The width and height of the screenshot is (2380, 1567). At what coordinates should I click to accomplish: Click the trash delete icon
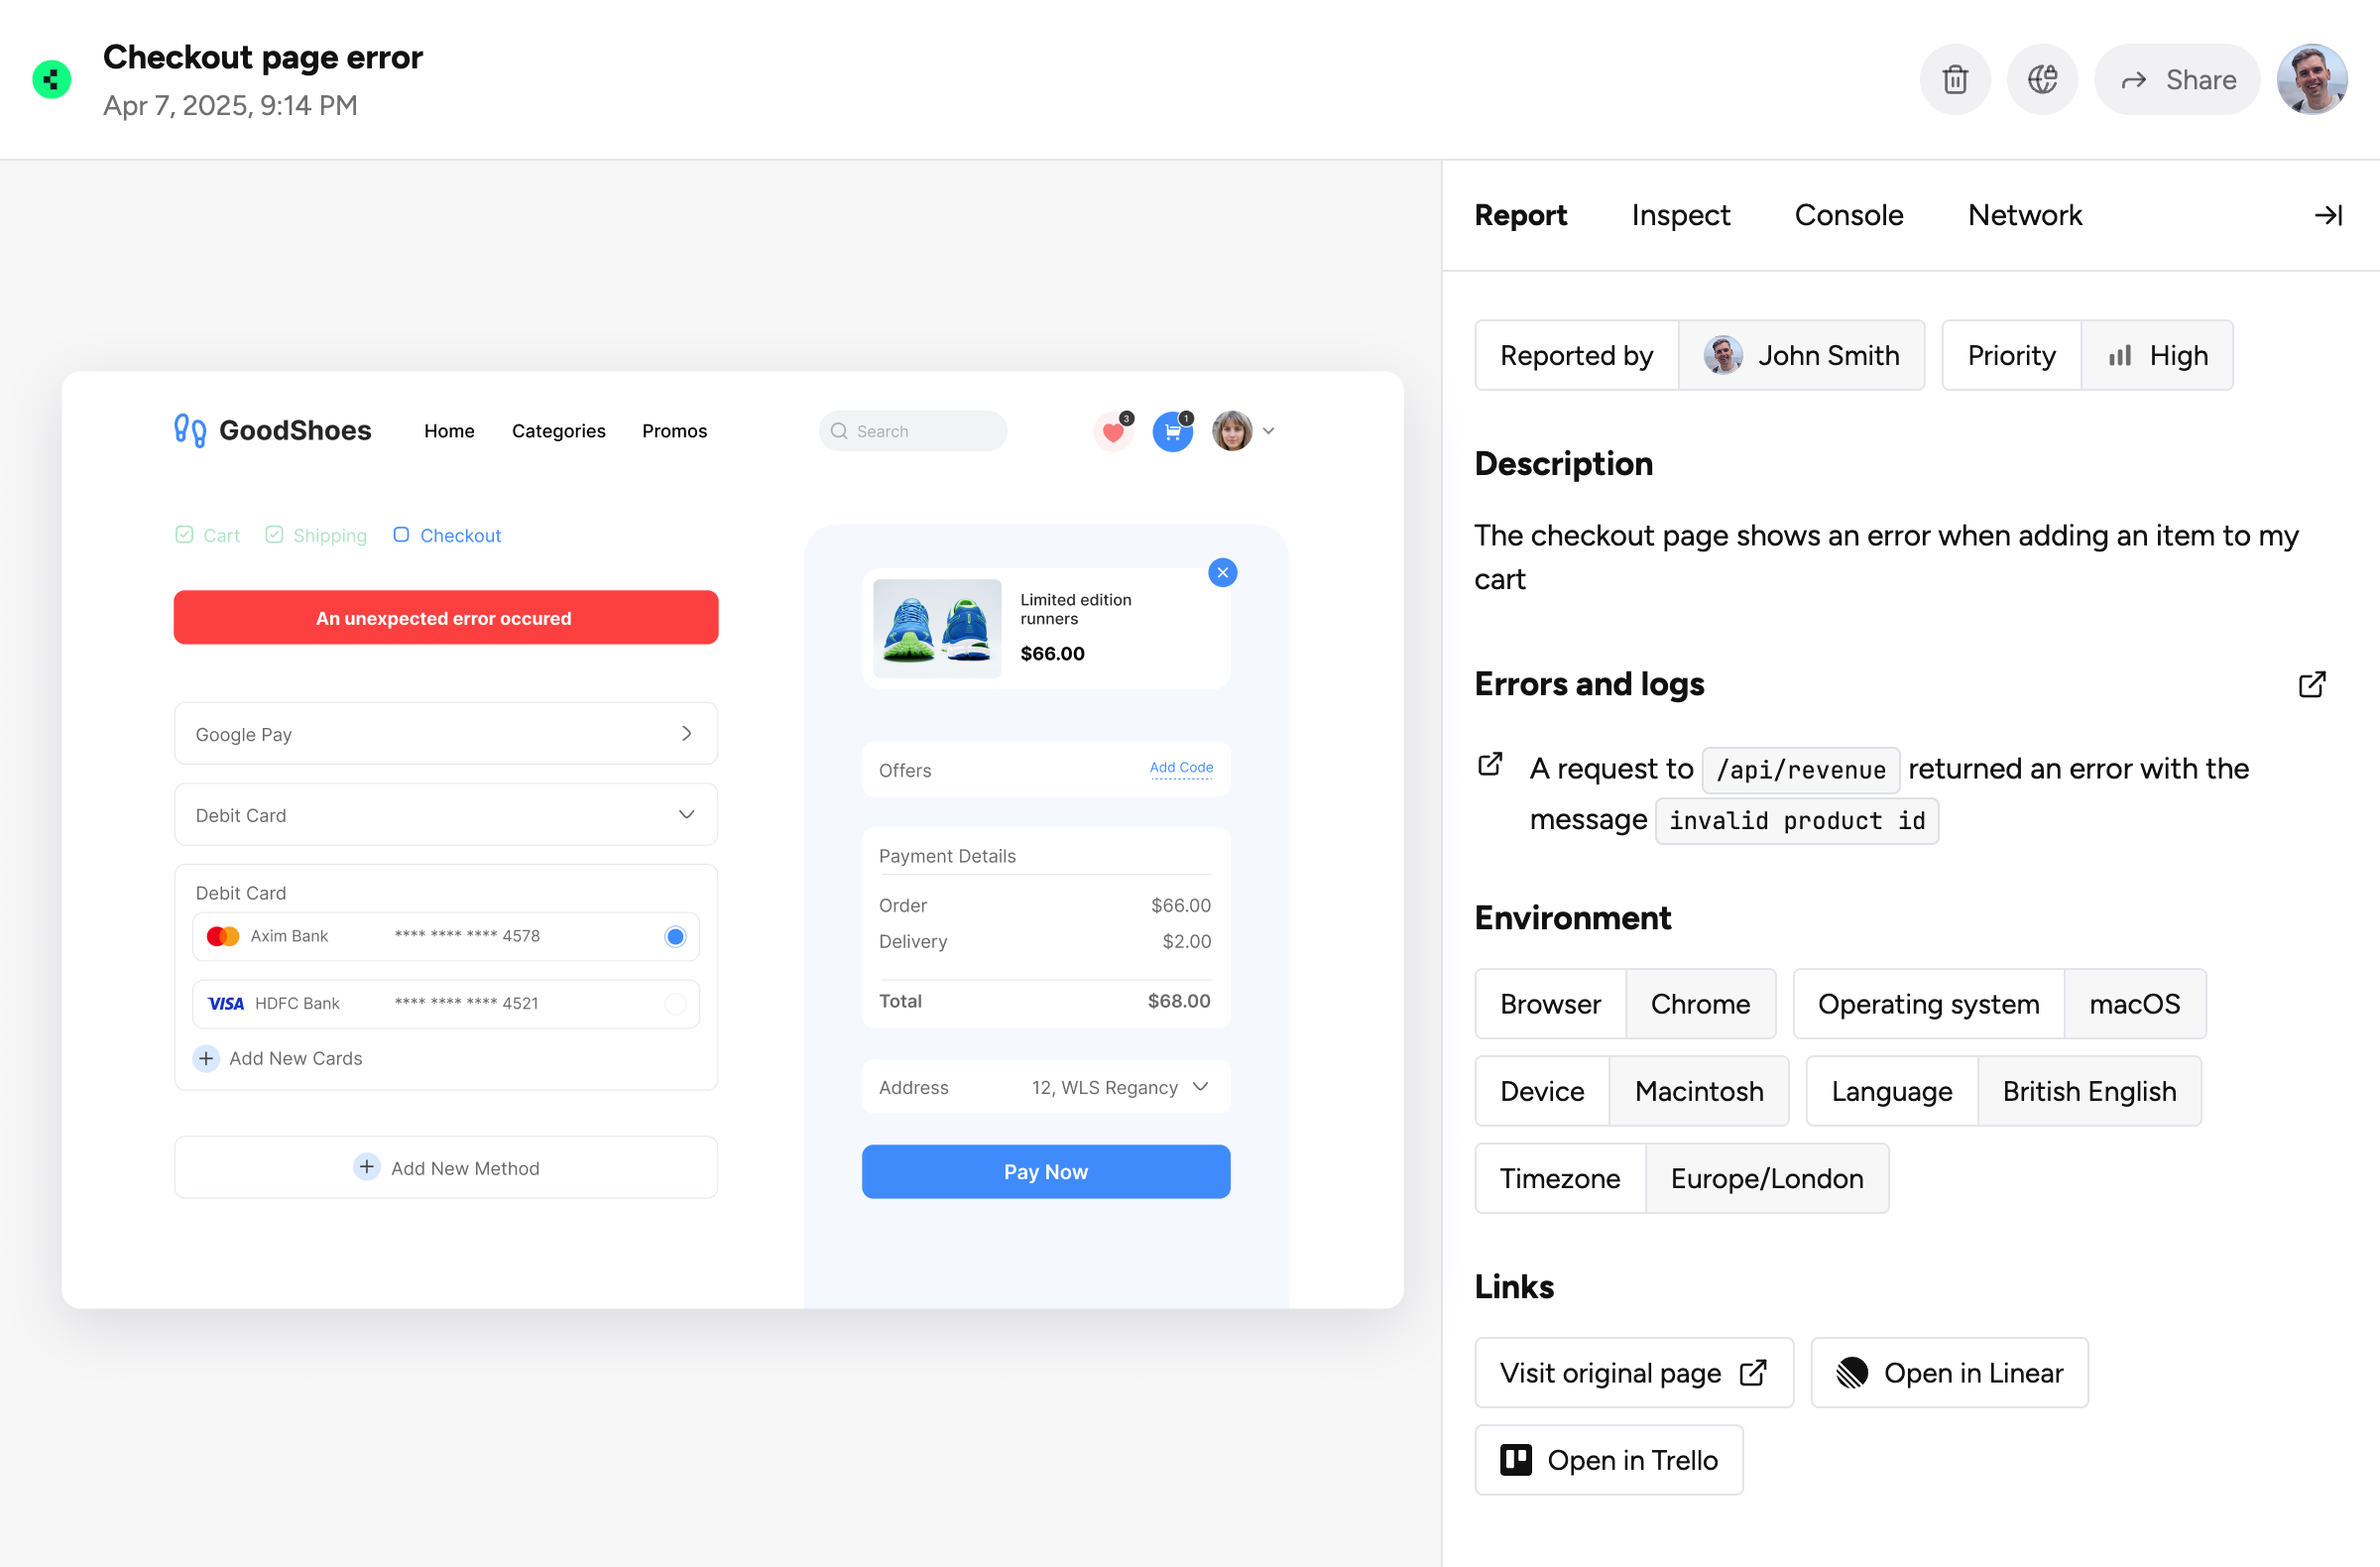pos(1955,80)
